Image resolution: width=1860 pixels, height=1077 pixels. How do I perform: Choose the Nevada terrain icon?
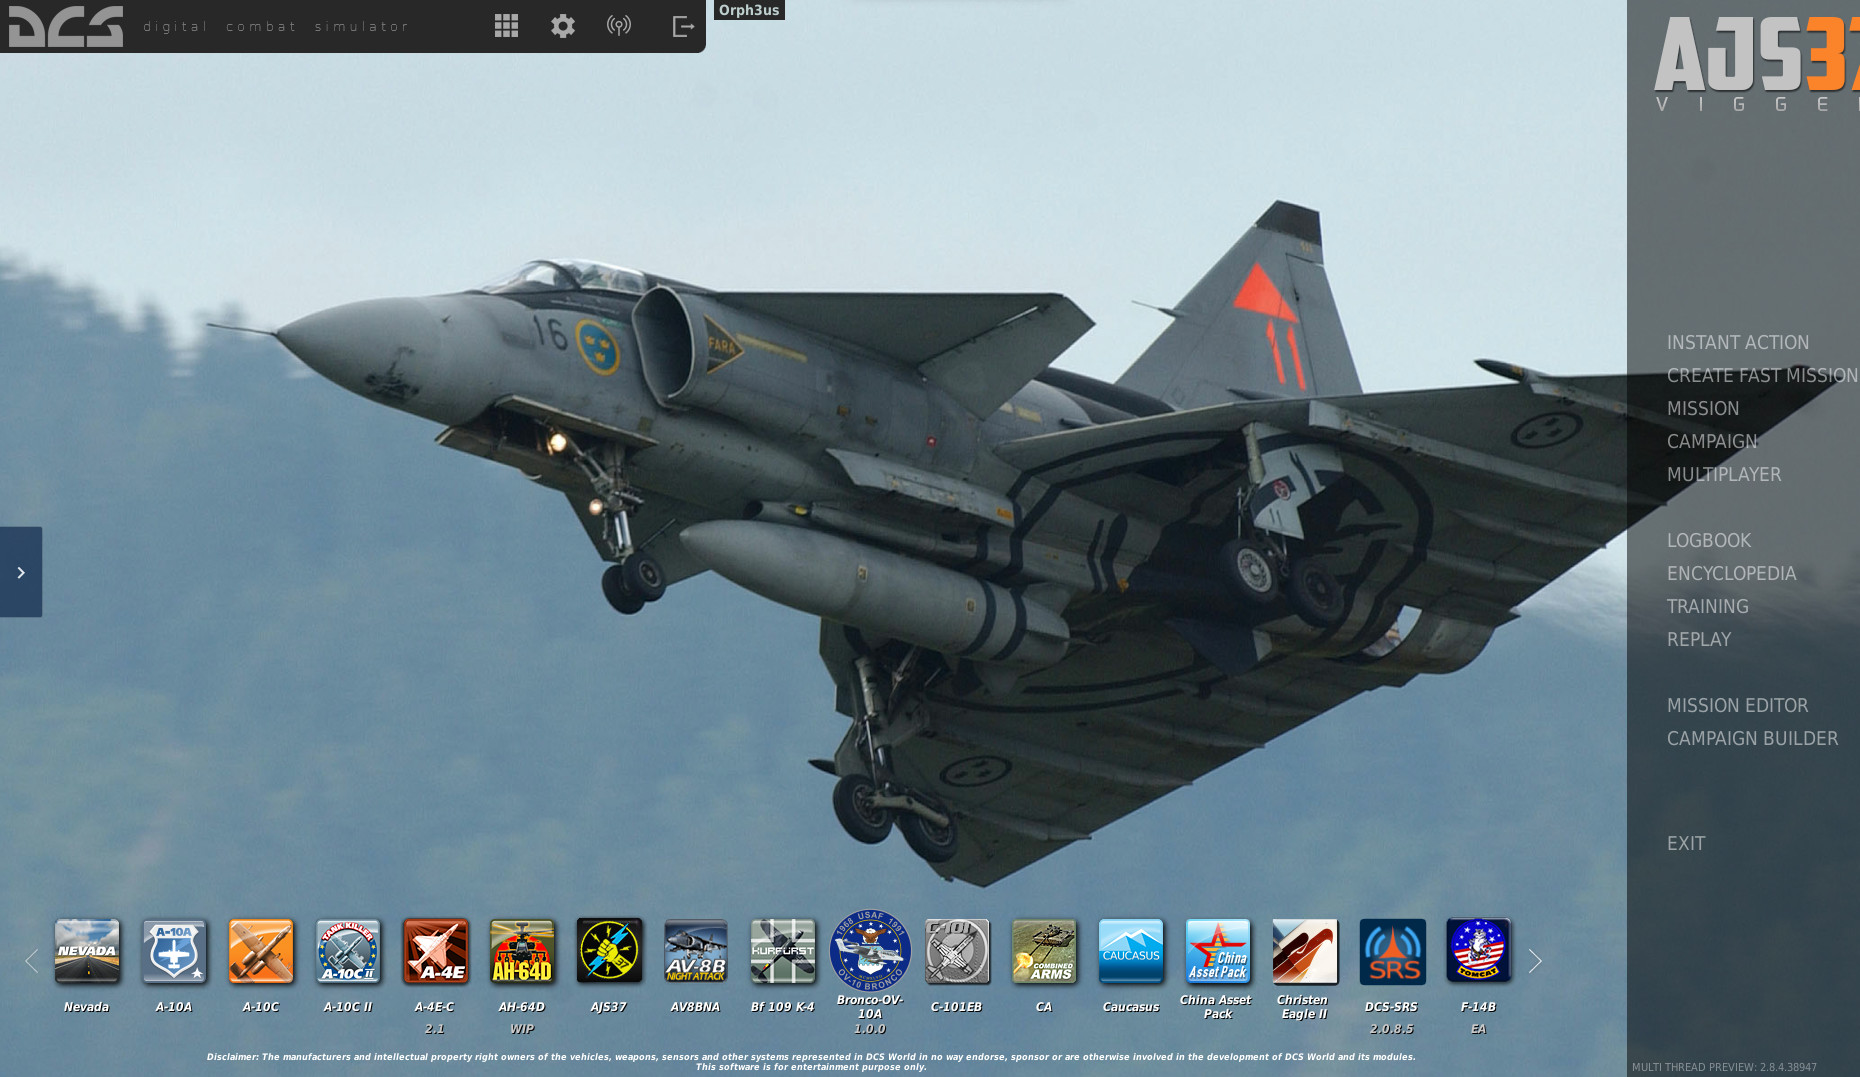tap(87, 951)
